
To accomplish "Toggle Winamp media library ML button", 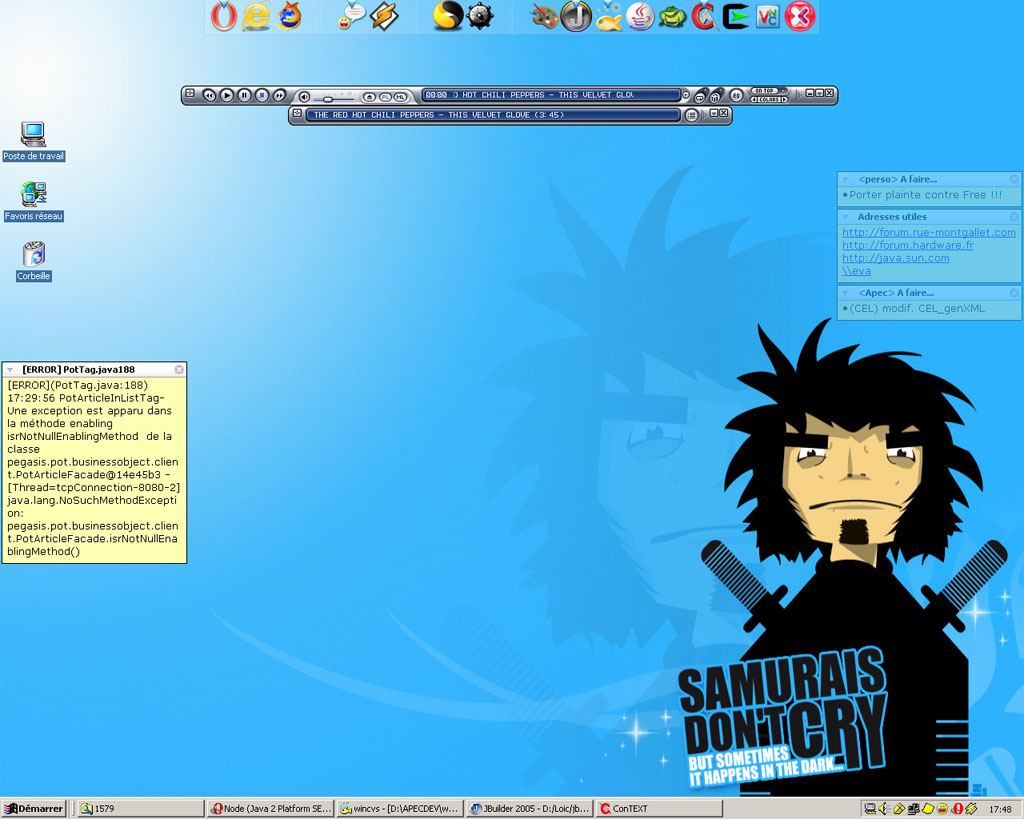I will (400, 97).
